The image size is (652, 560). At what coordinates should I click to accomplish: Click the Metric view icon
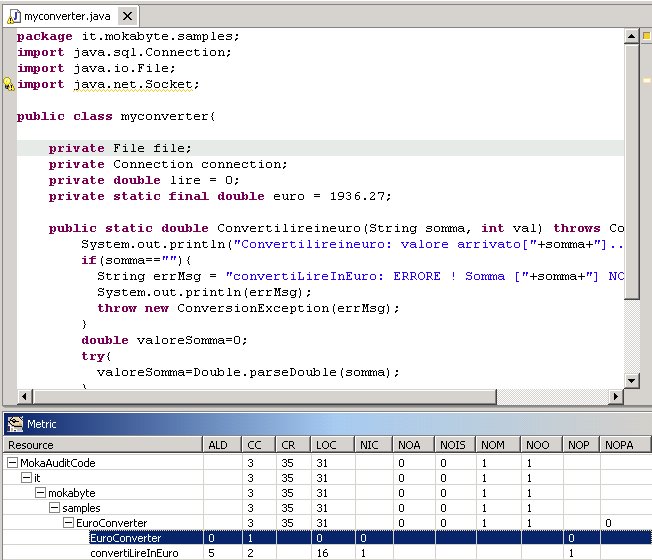pos(15,424)
